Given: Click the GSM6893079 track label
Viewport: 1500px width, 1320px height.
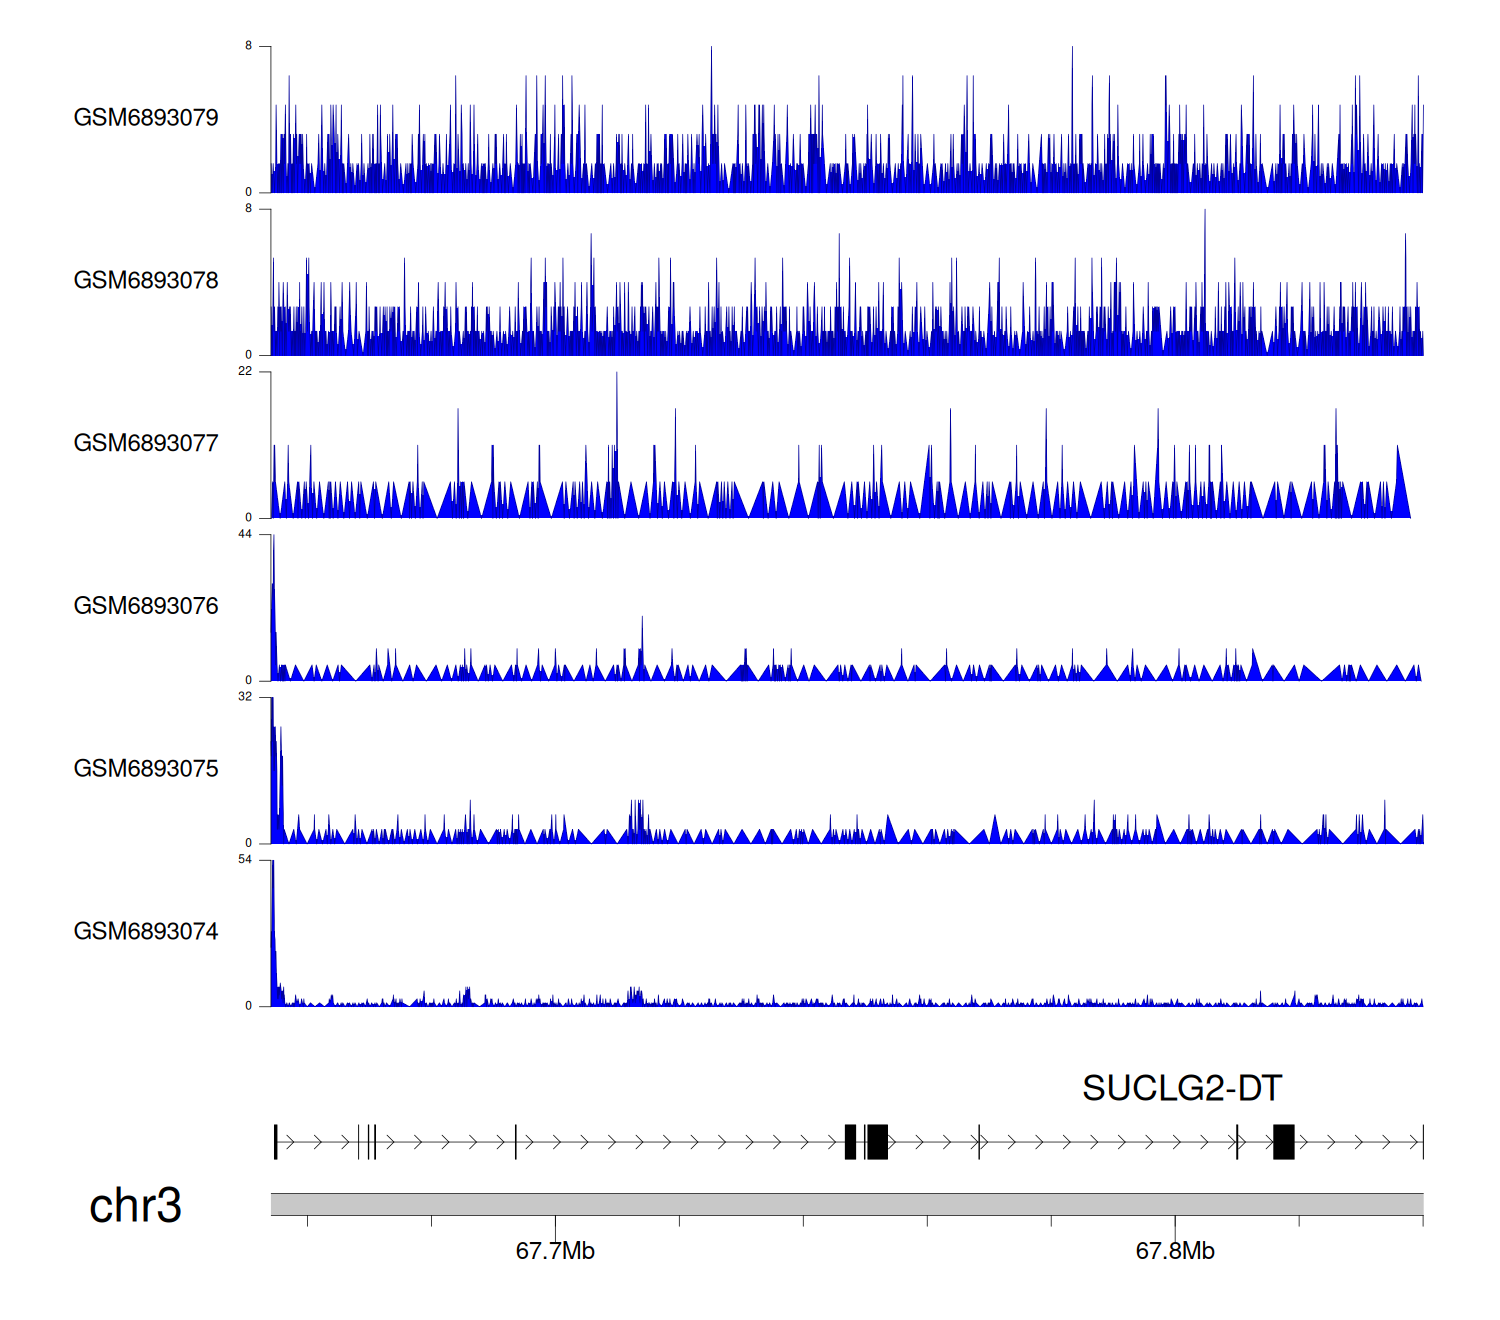Looking at the screenshot, I should (146, 118).
